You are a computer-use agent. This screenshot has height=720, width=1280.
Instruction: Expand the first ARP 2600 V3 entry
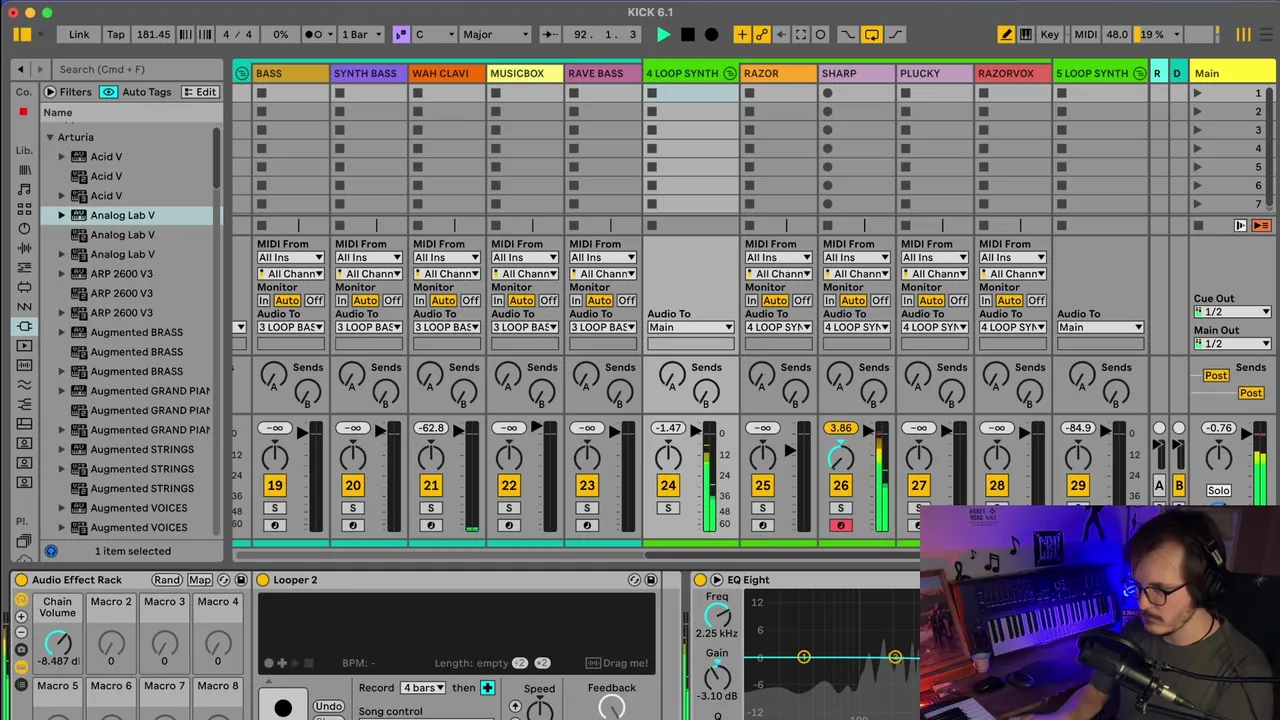61,274
